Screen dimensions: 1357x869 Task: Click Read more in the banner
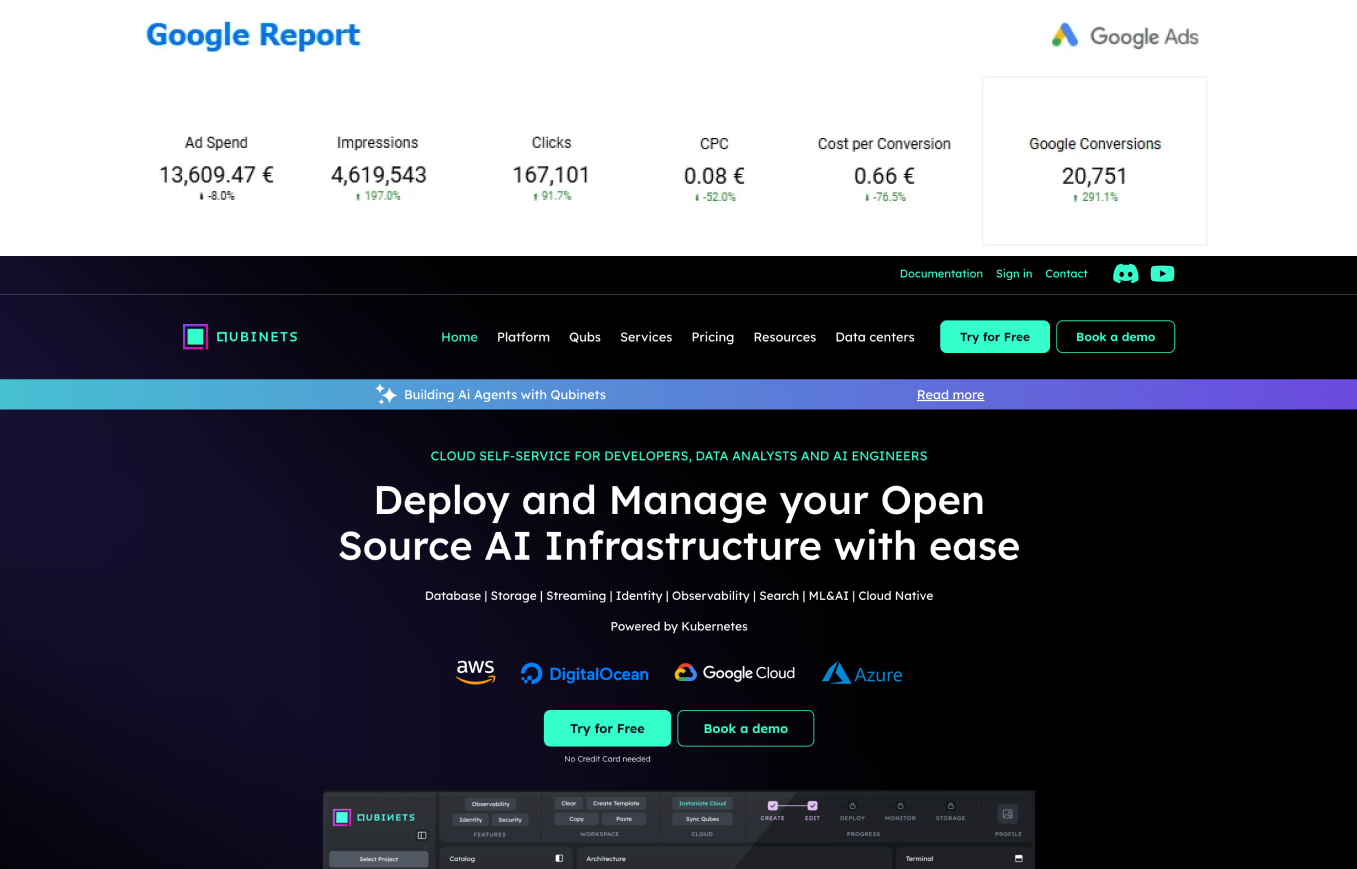(950, 395)
